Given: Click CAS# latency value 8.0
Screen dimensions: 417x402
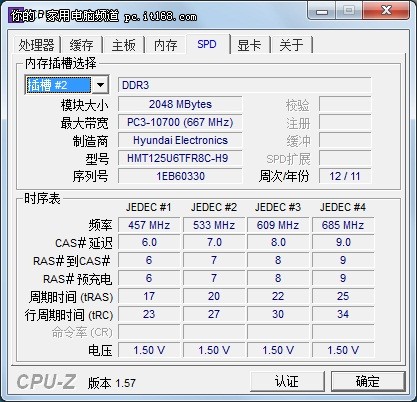Looking at the screenshot, I should [278, 242].
